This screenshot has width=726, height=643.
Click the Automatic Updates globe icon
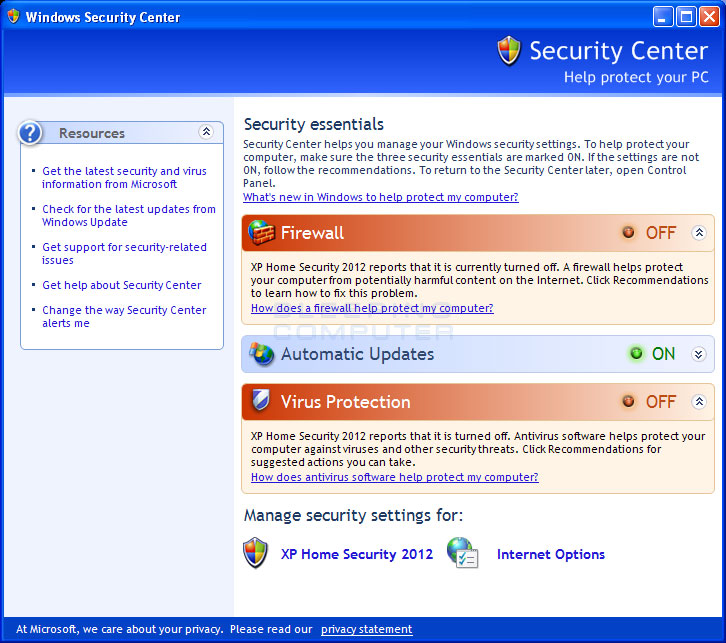click(x=262, y=354)
